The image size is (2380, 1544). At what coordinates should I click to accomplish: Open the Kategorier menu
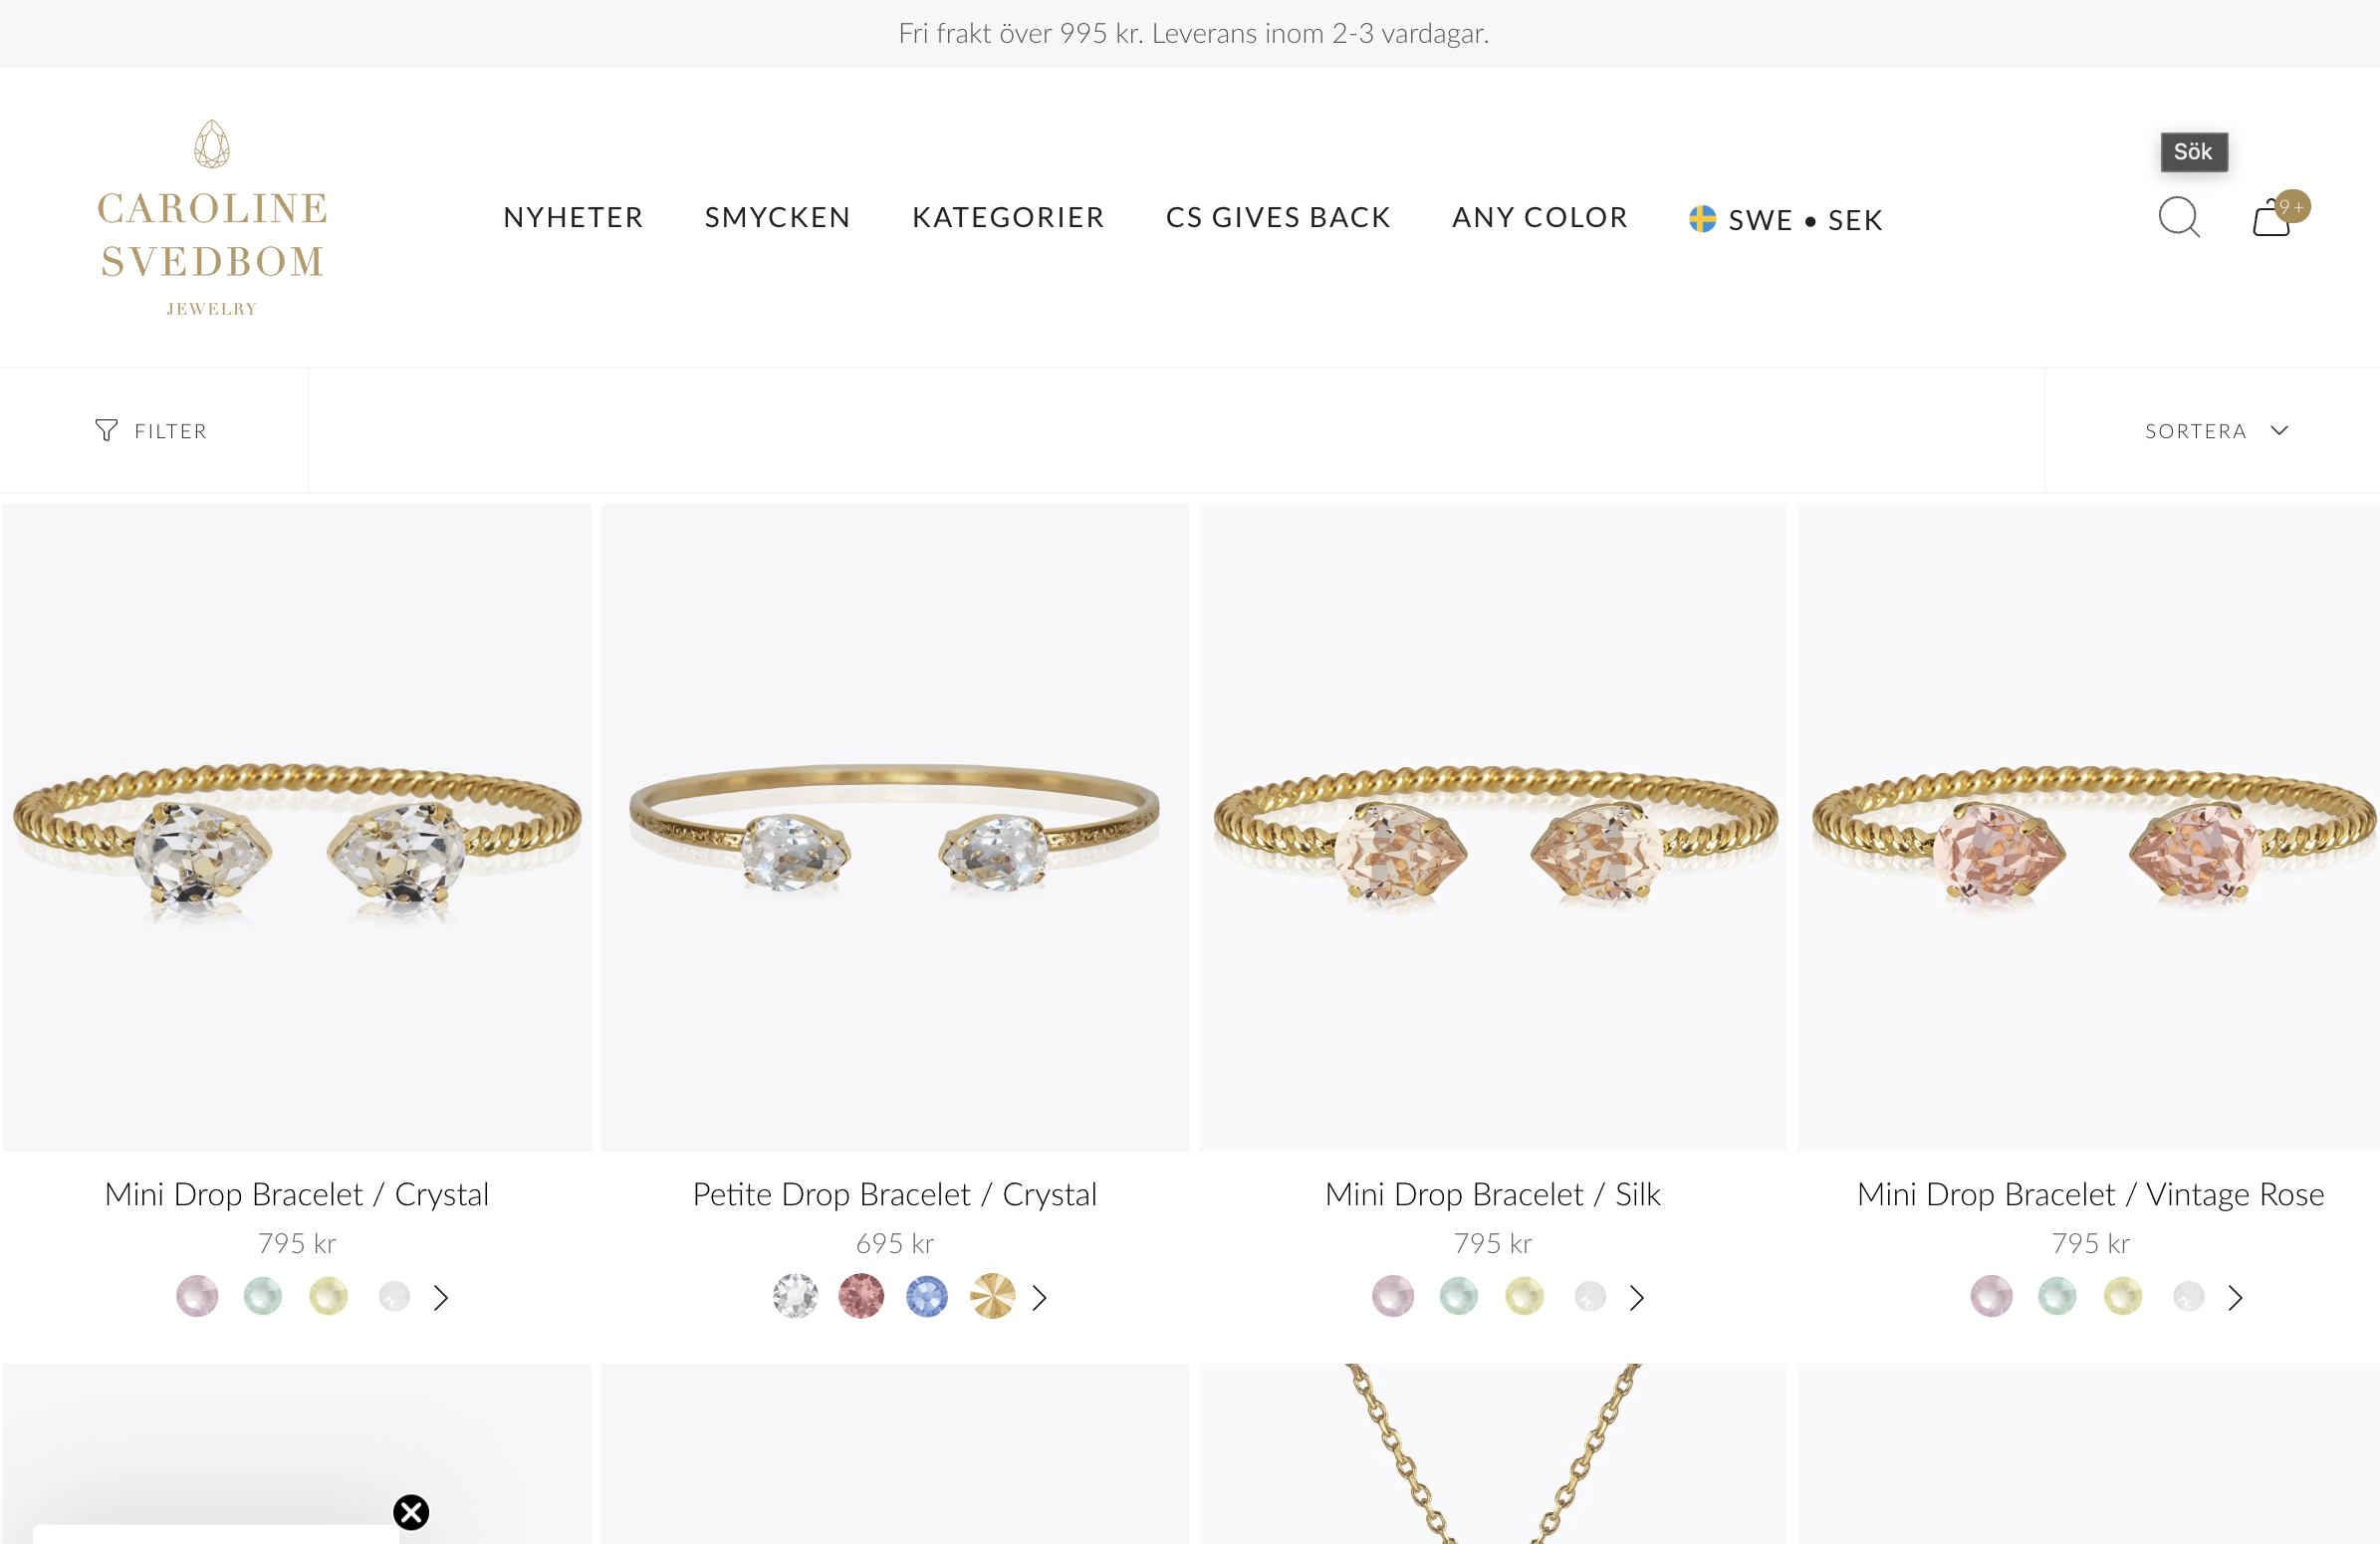pos(1008,217)
